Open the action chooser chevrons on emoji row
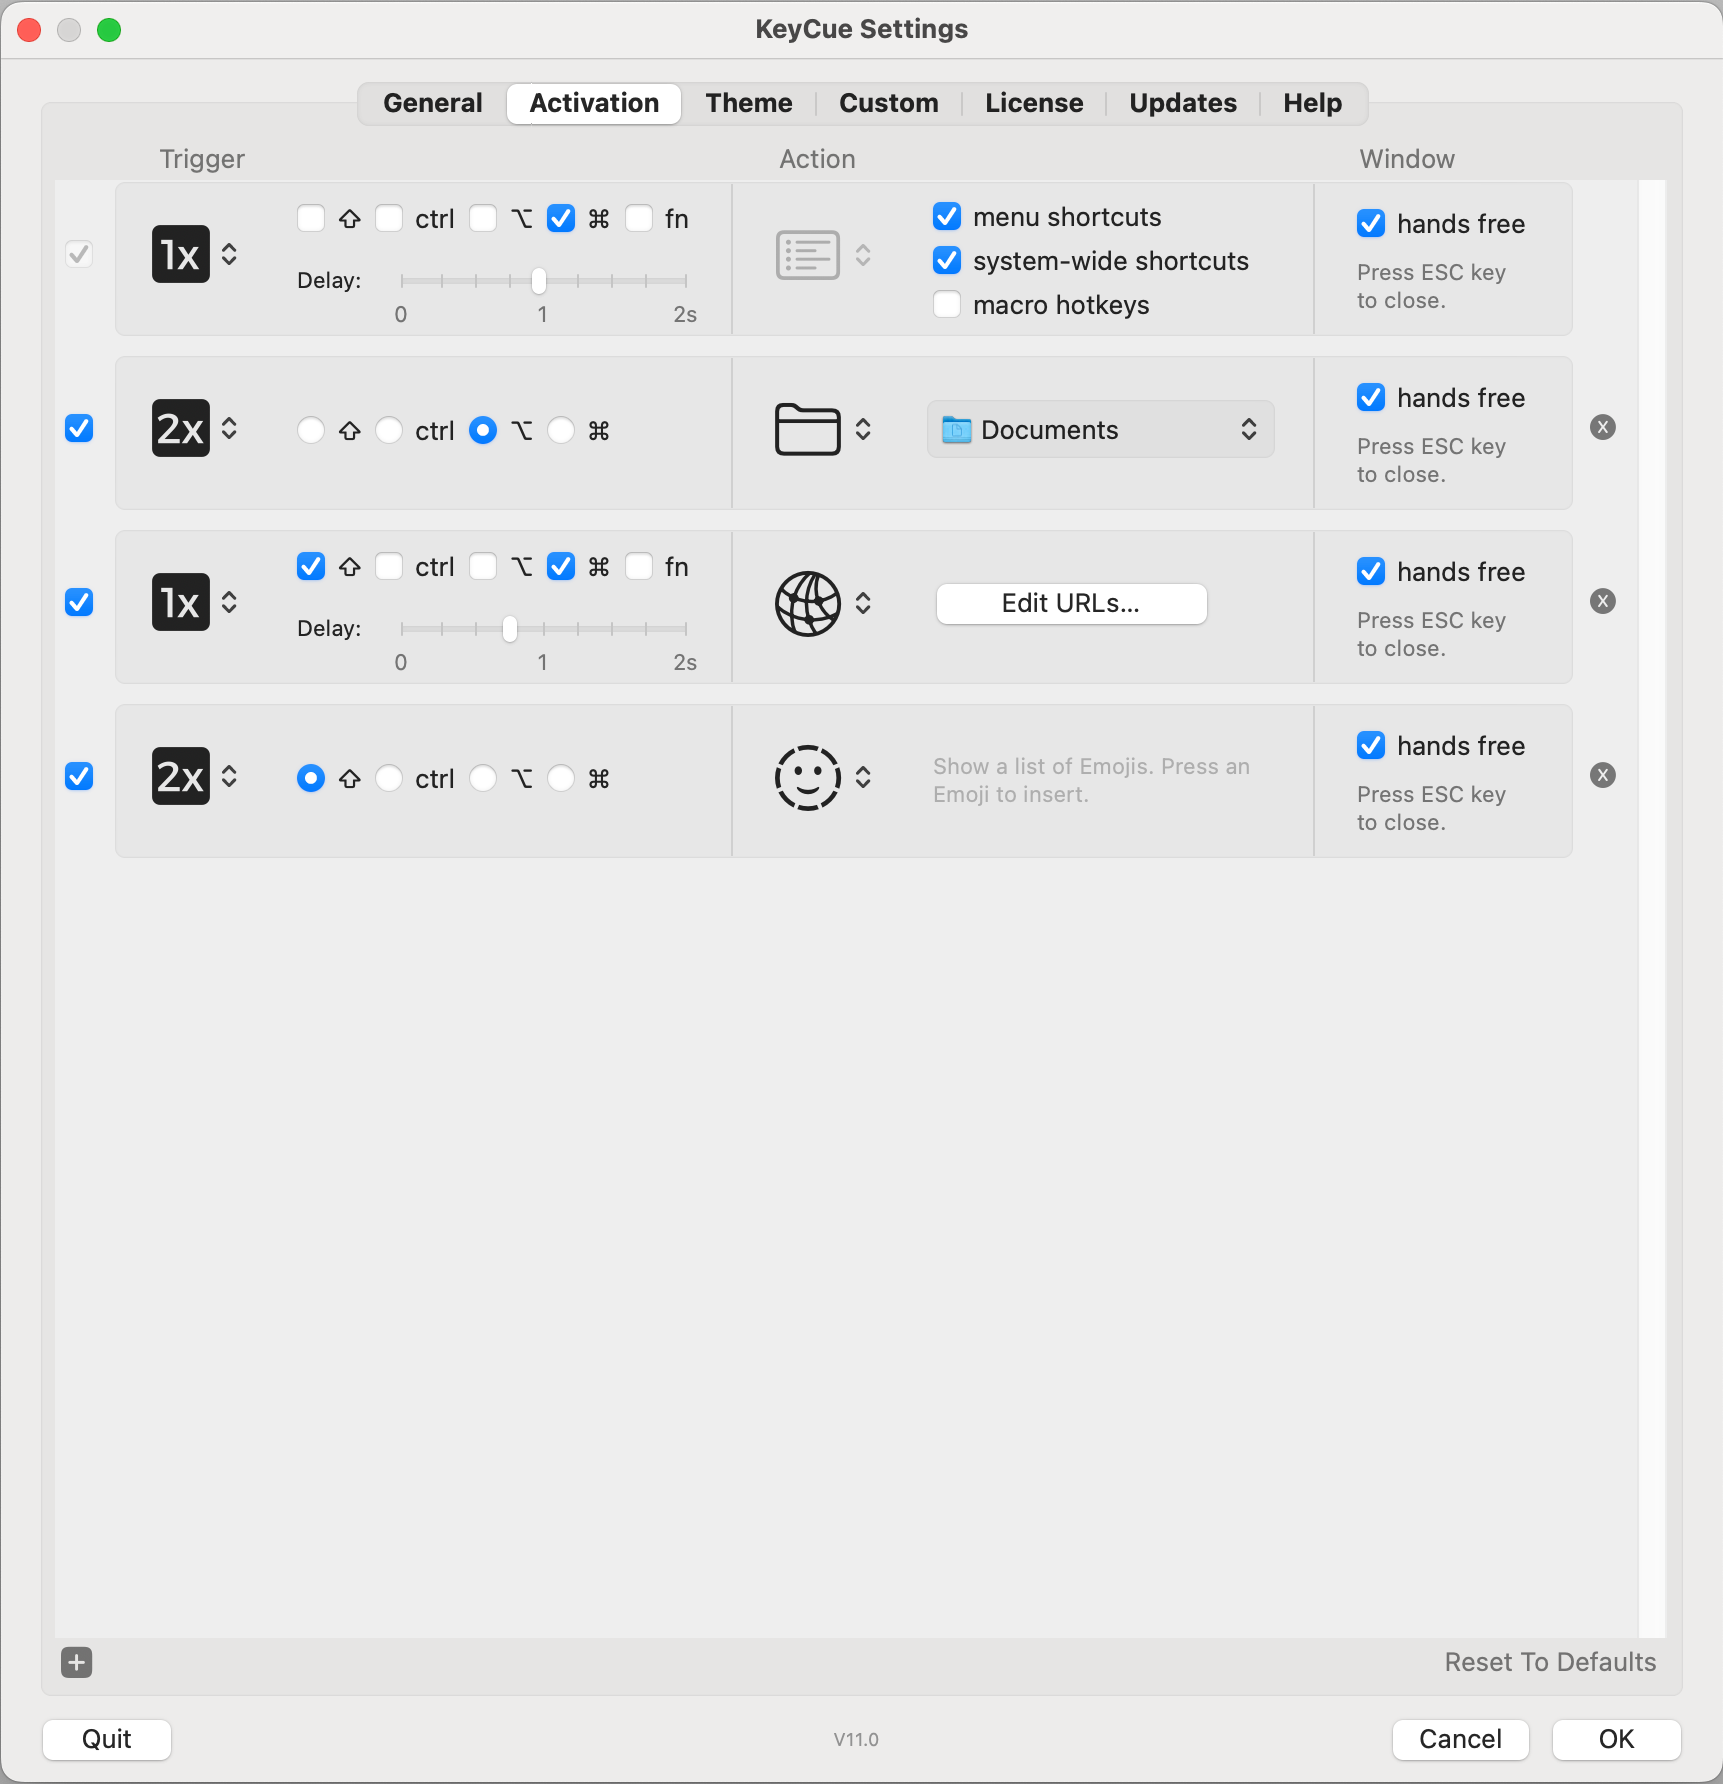 865,777
